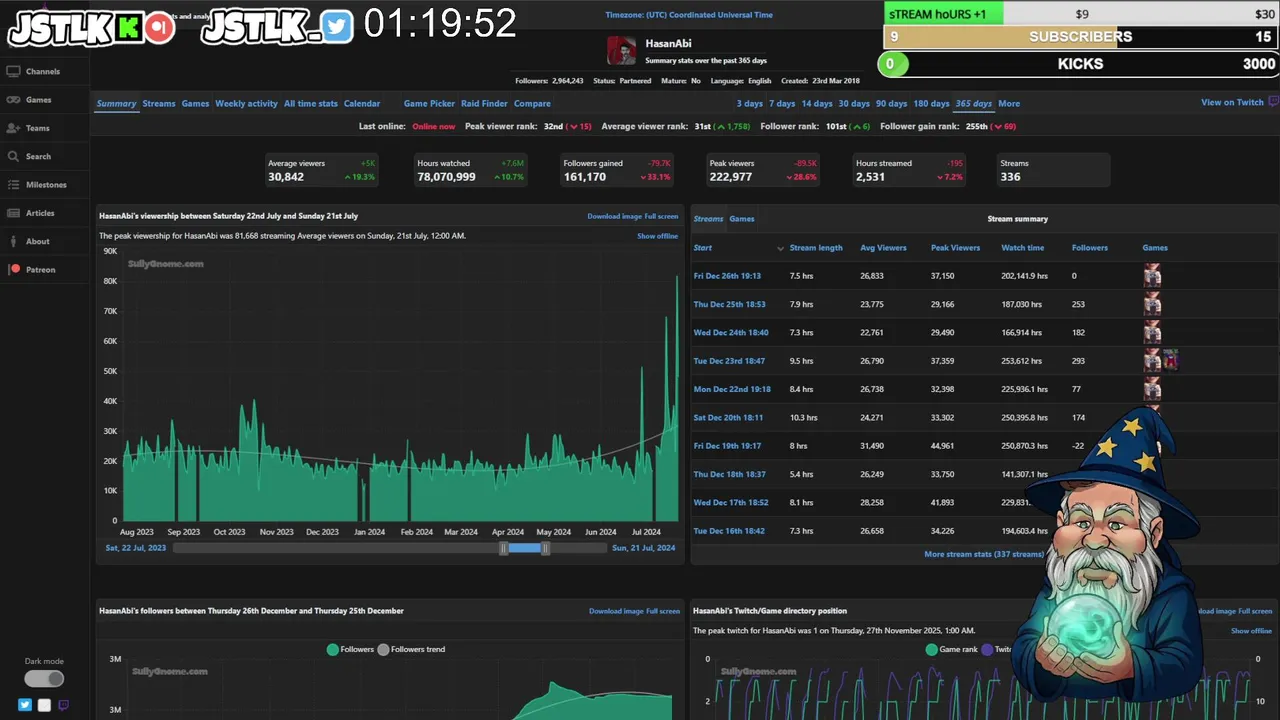Select the 3 days range
1280x720 pixels.
click(750, 103)
